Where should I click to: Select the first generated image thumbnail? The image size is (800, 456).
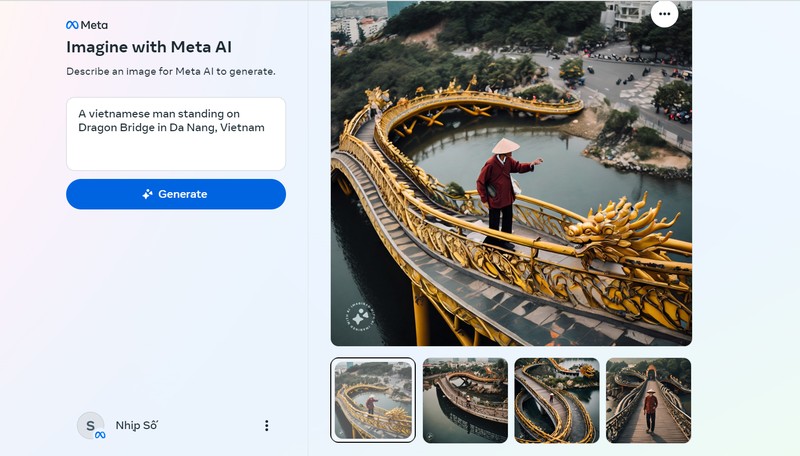[373, 400]
